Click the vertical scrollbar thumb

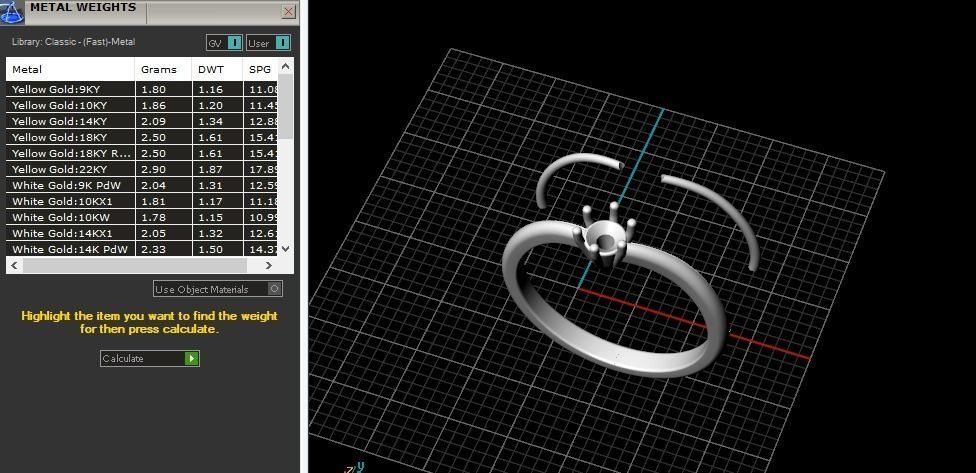pyautogui.click(x=286, y=106)
